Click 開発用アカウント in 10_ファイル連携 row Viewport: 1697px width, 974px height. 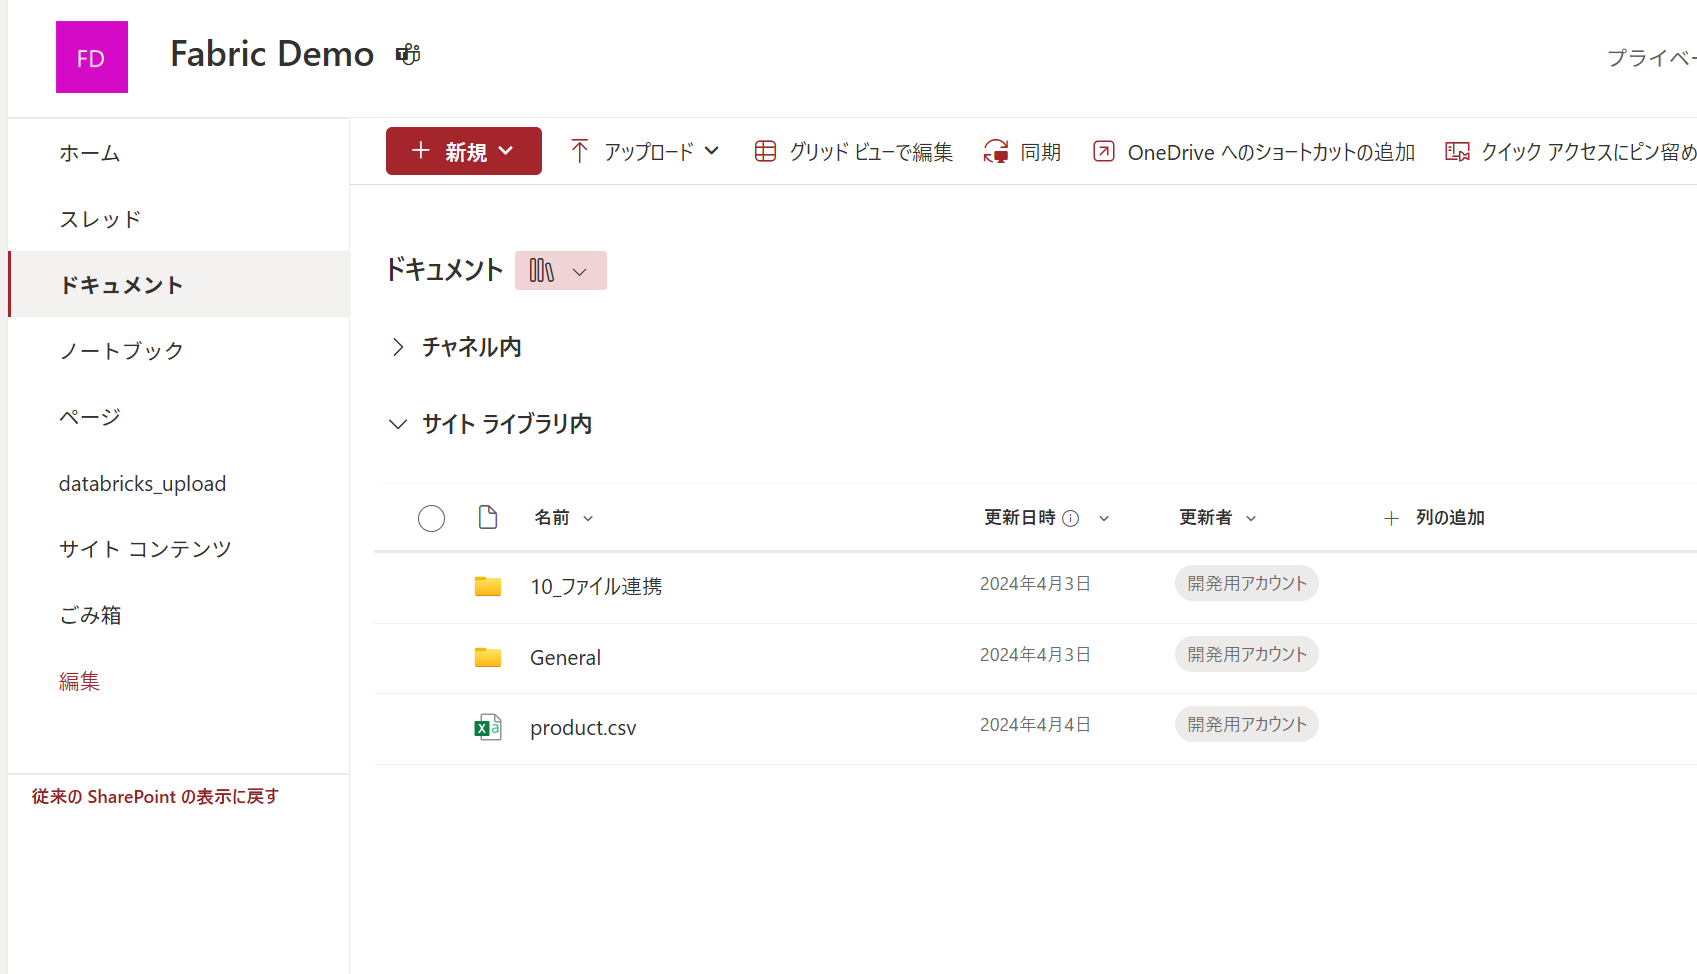click(x=1247, y=583)
